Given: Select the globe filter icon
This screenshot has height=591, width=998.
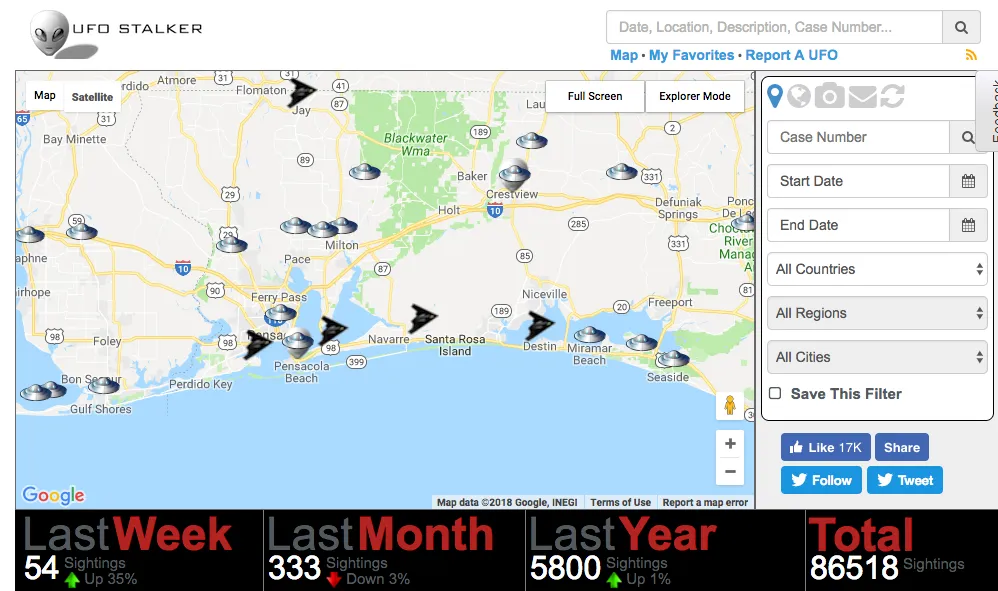Looking at the screenshot, I should [799, 96].
